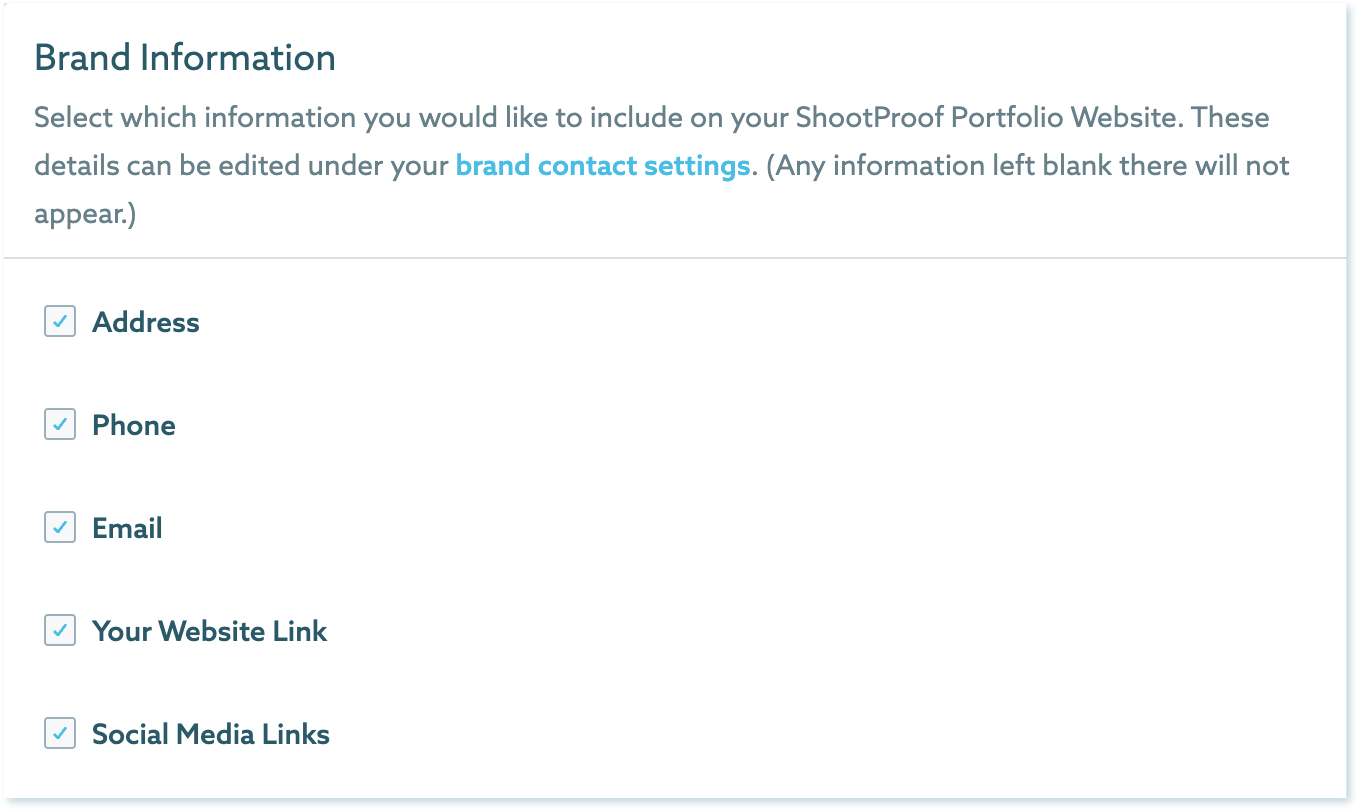This screenshot has width=1358, height=810.
Task: Click the Address label text
Action: pos(146,322)
